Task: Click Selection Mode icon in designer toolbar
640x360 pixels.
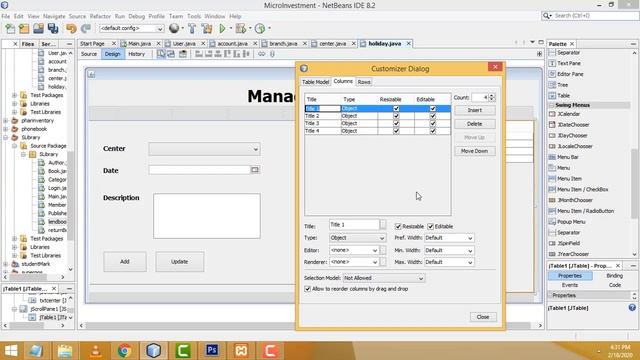Action: click(161, 54)
